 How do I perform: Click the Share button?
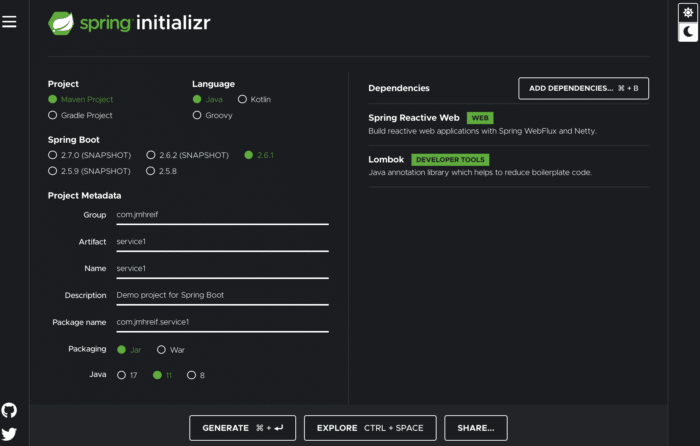click(476, 428)
